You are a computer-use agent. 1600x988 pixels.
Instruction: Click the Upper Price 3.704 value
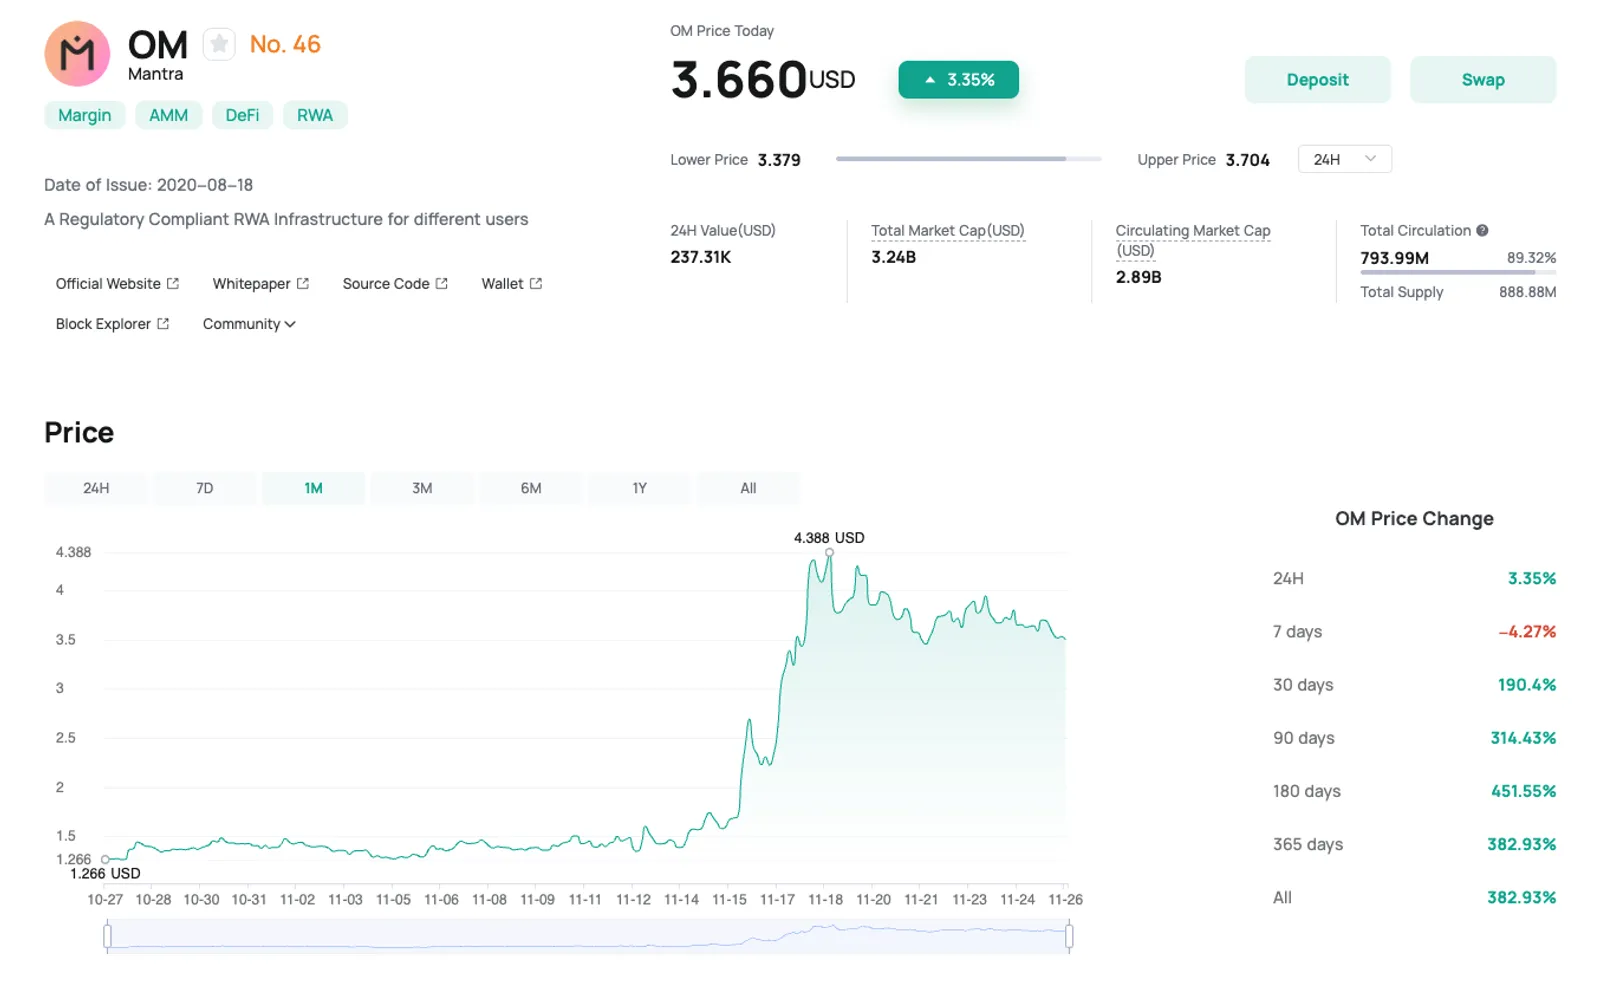tap(1247, 160)
